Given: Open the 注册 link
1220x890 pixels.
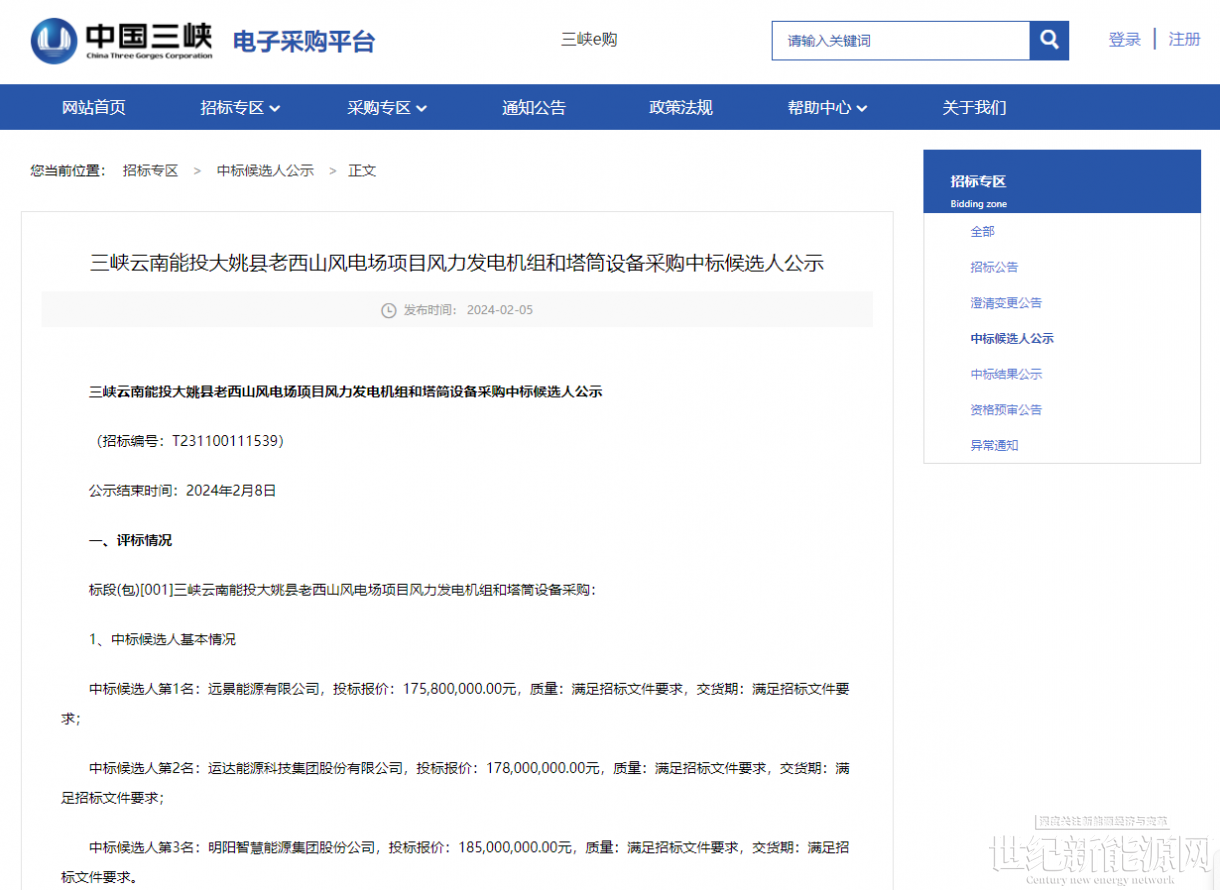Looking at the screenshot, I should pyautogui.click(x=1184, y=39).
